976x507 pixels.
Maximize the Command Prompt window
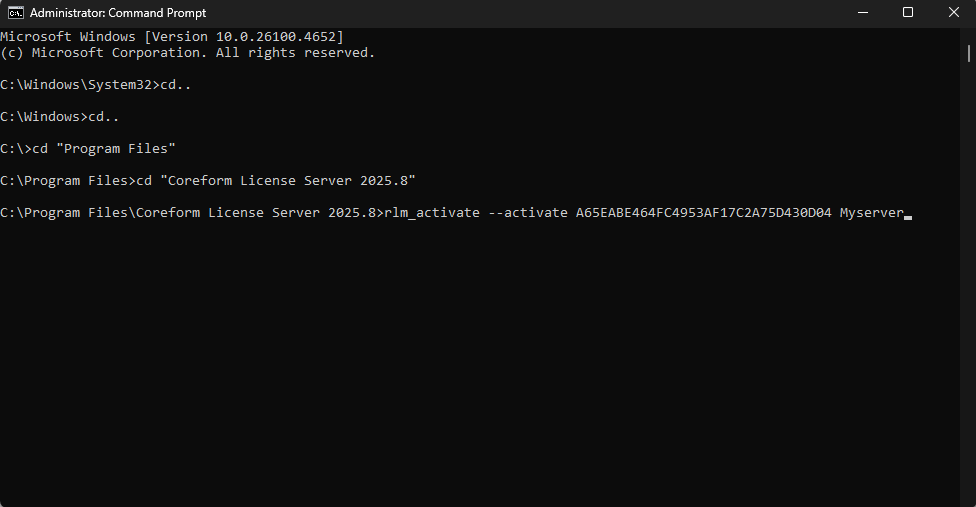(x=908, y=12)
